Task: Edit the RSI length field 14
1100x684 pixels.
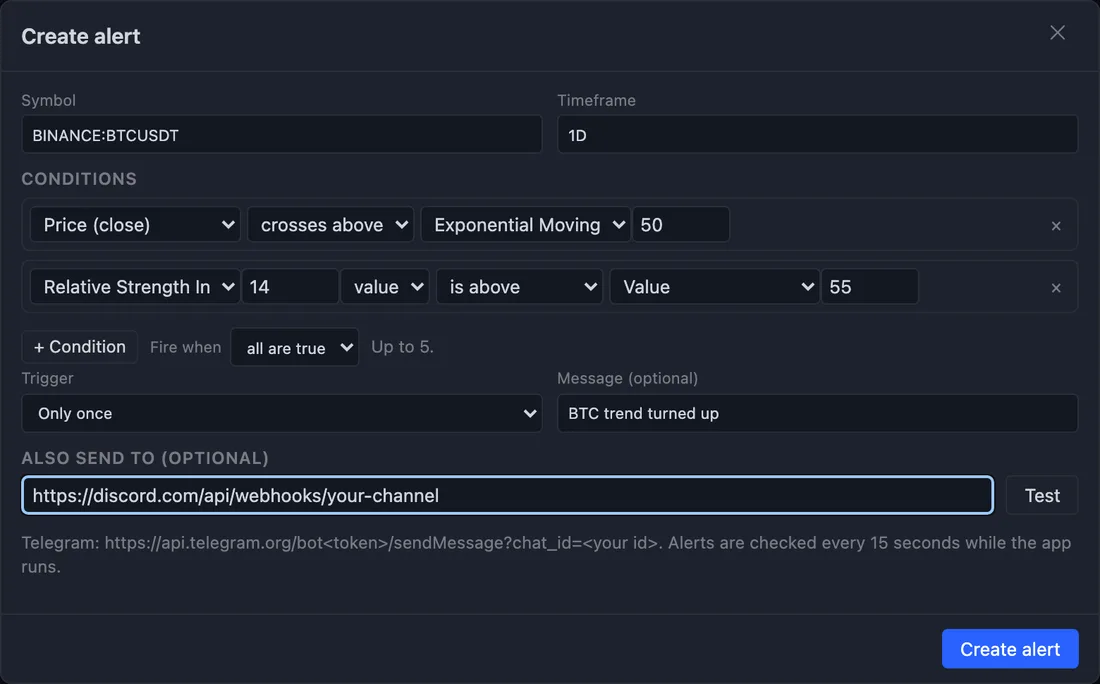Action: point(290,286)
